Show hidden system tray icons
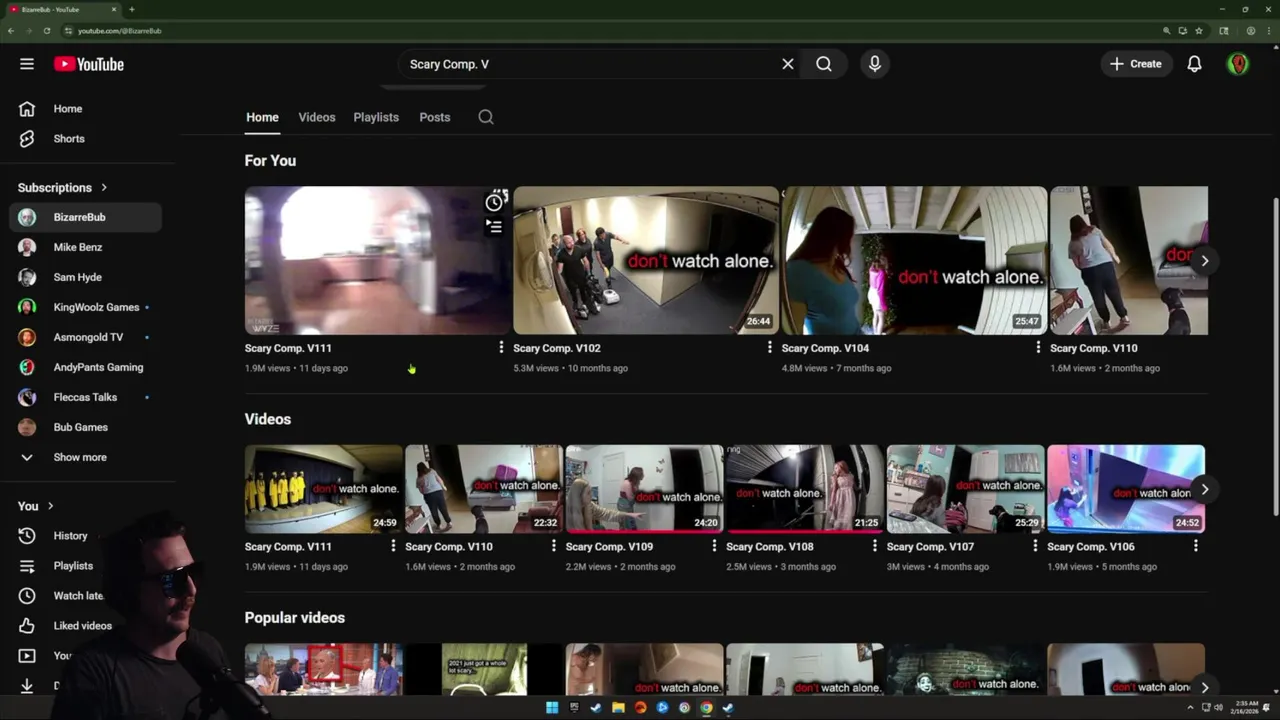Image resolution: width=1280 pixels, height=720 pixels. 1190,708
